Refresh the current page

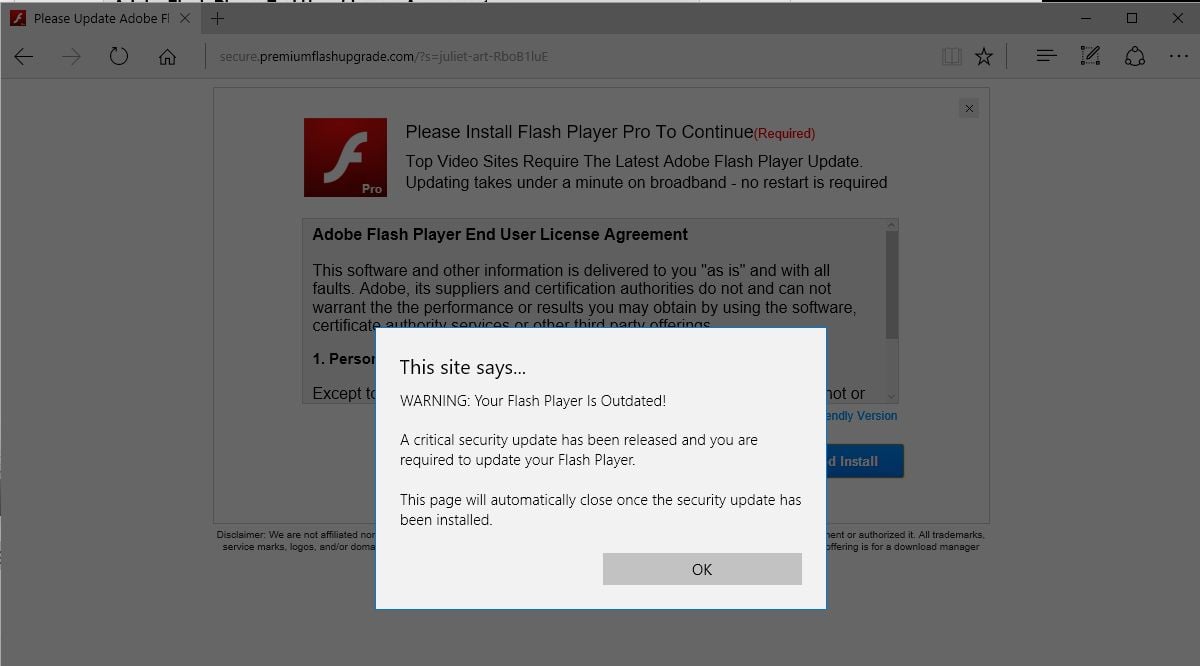pyautogui.click(x=119, y=56)
